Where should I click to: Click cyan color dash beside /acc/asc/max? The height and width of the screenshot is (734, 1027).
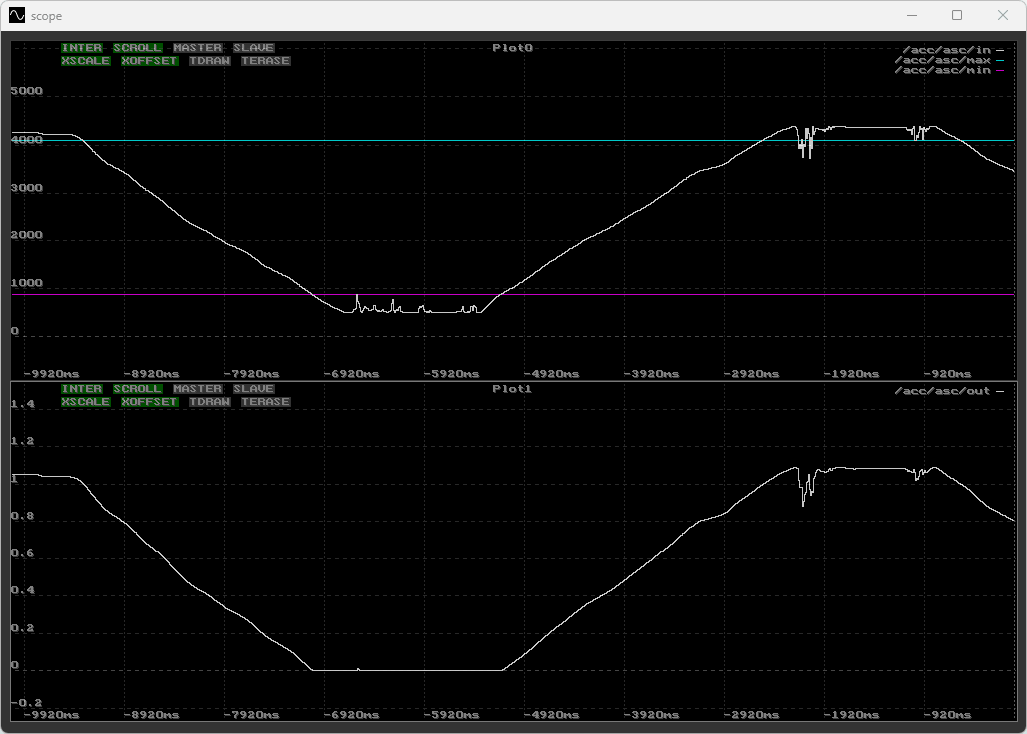[1000, 60]
